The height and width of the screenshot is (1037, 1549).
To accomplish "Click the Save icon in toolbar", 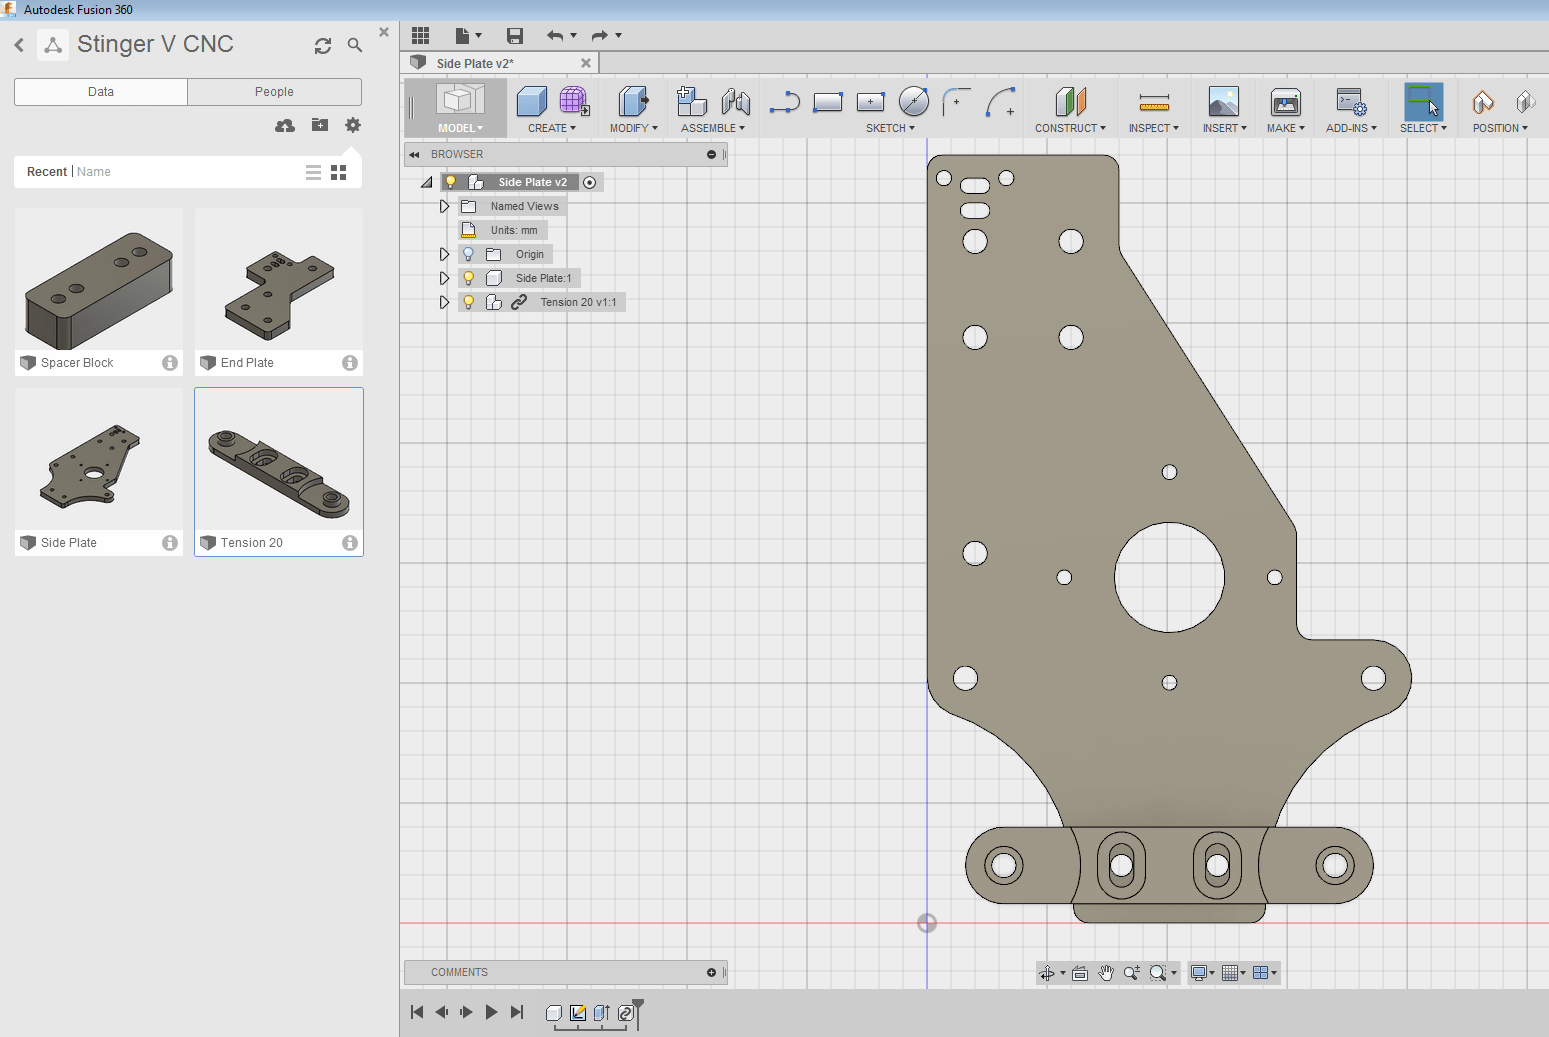I will click(x=515, y=35).
